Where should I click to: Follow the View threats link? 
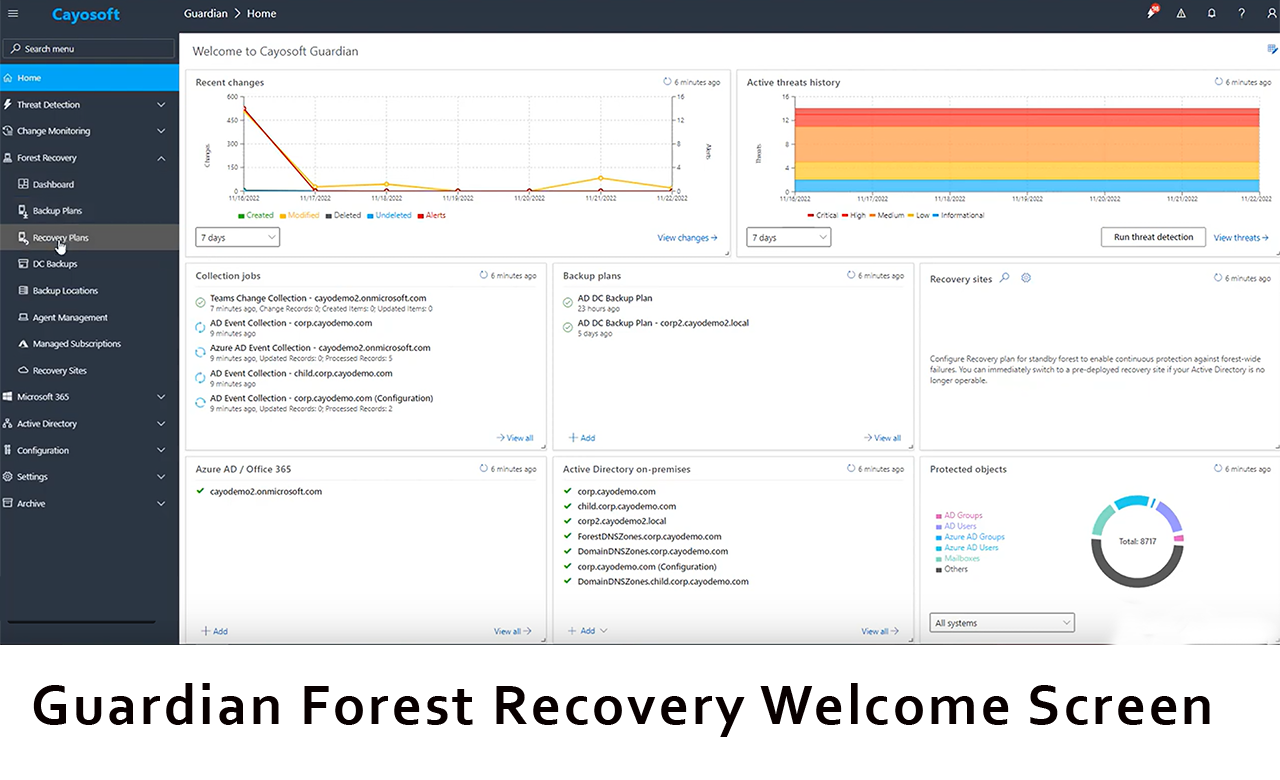pyautogui.click(x=1241, y=238)
